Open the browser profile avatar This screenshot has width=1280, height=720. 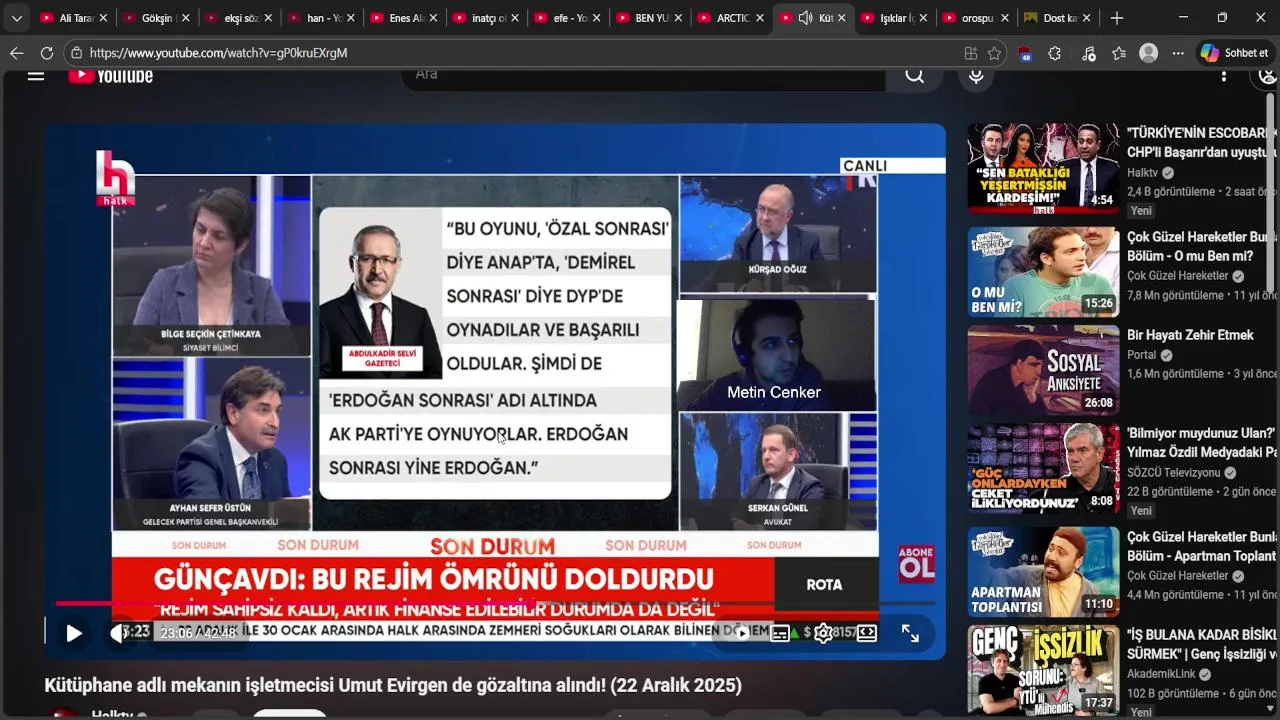pos(1149,53)
